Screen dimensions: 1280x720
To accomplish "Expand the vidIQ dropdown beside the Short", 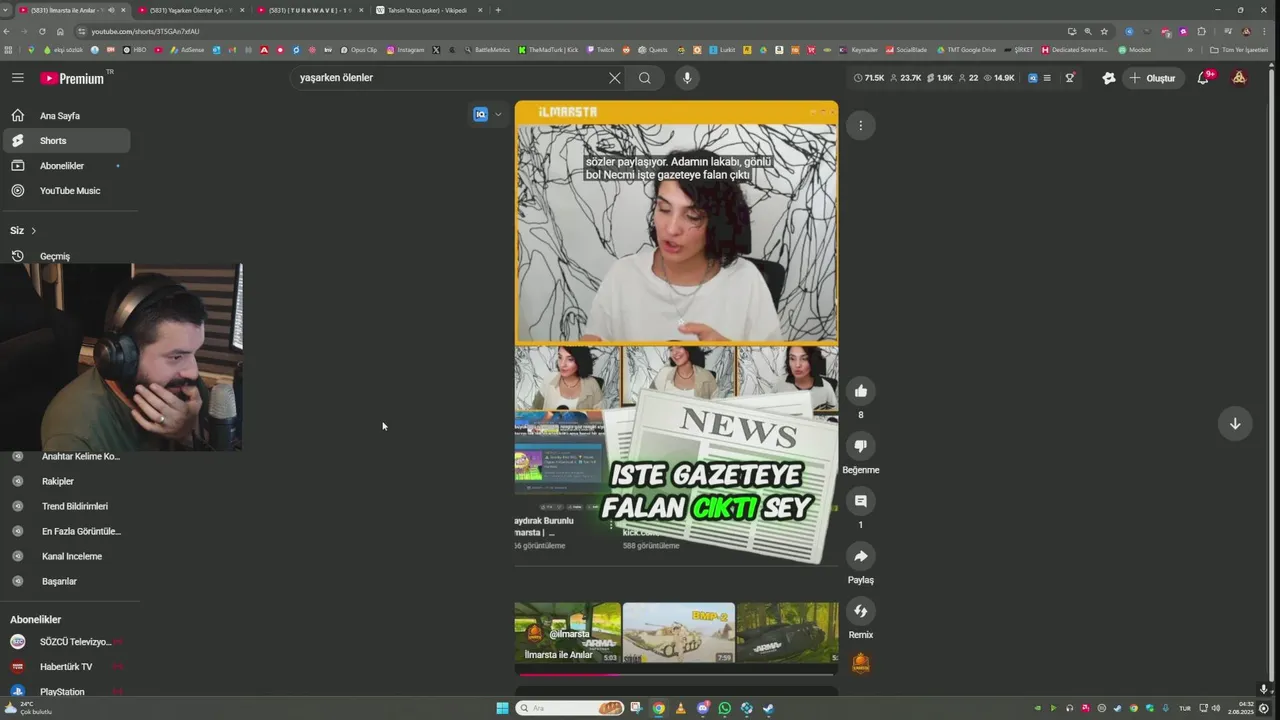I will click(498, 114).
